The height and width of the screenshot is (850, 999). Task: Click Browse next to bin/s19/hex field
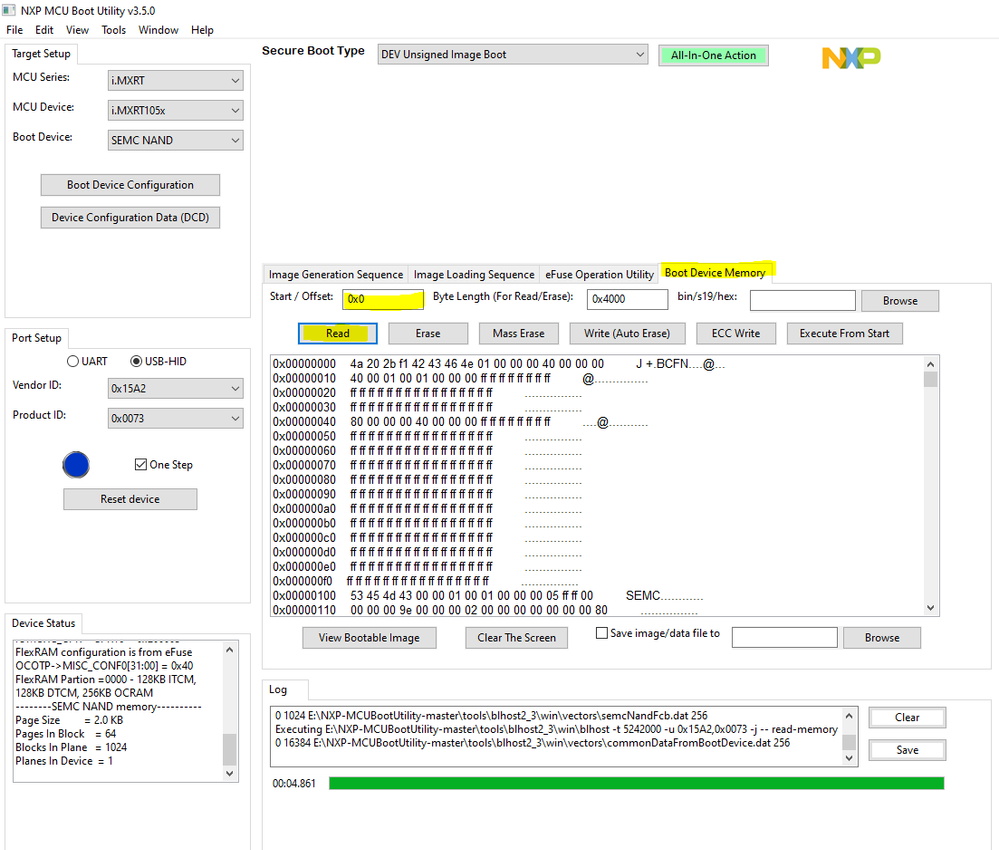[900, 301]
